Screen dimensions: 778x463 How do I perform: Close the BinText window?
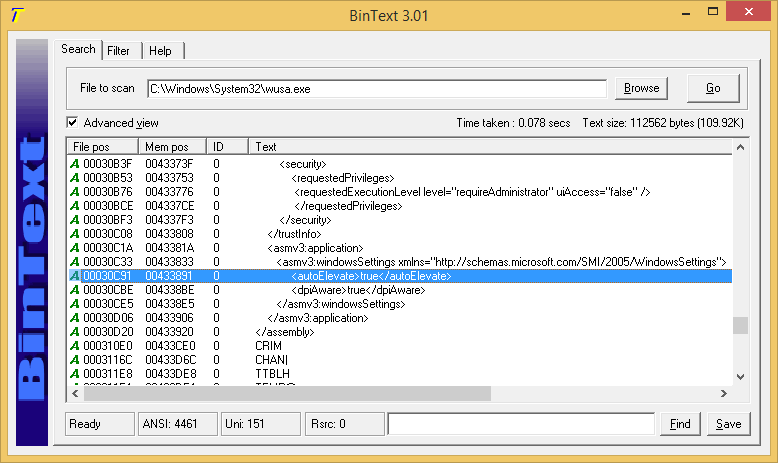tap(749, 11)
